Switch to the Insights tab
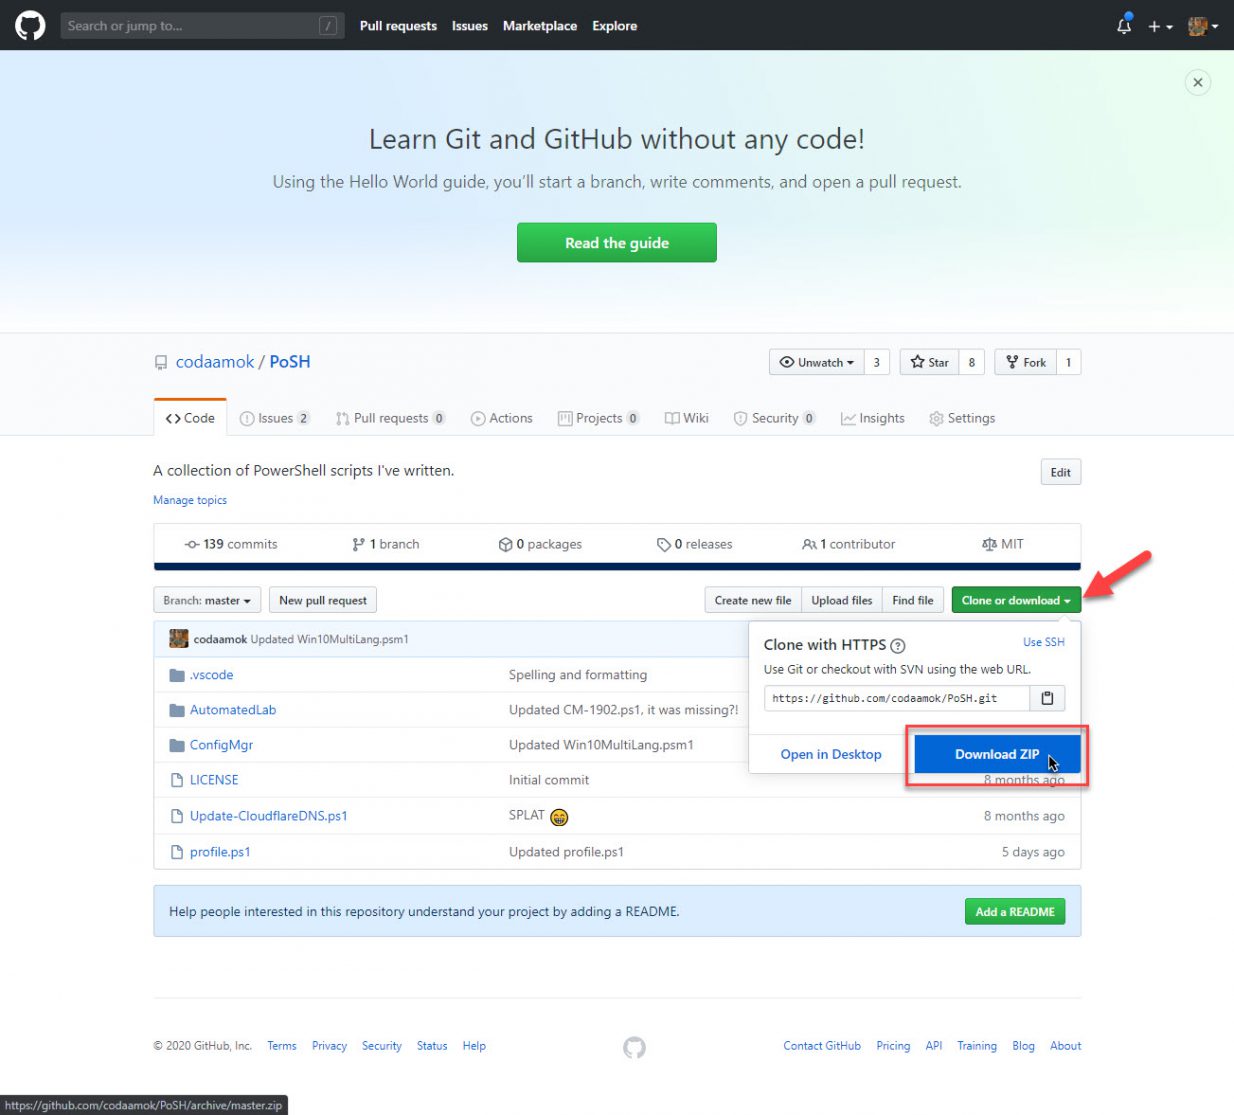Viewport: 1234px width, 1115px height. [872, 418]
